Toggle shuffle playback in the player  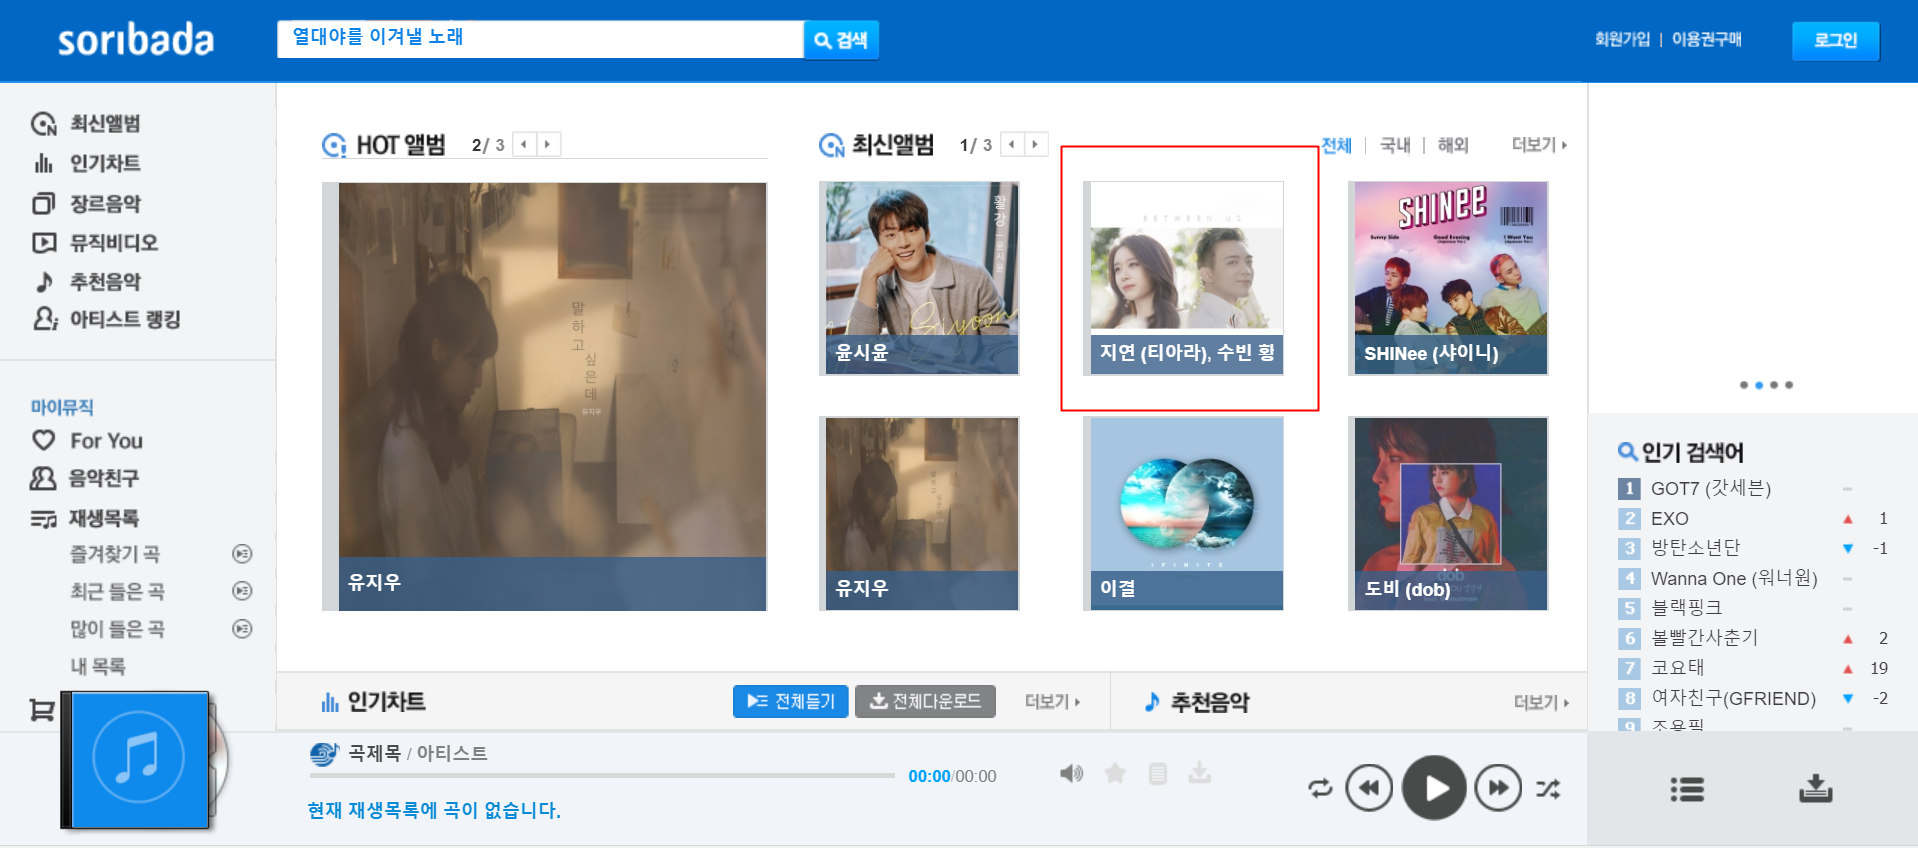(1547, 789)
